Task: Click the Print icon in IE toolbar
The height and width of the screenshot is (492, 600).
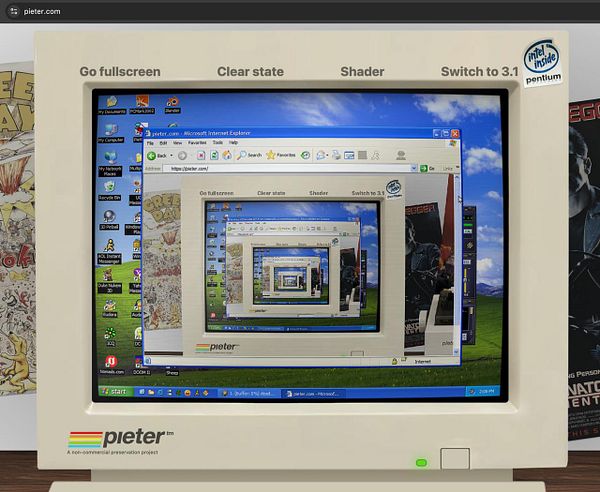Action: (x=336, y=155)
